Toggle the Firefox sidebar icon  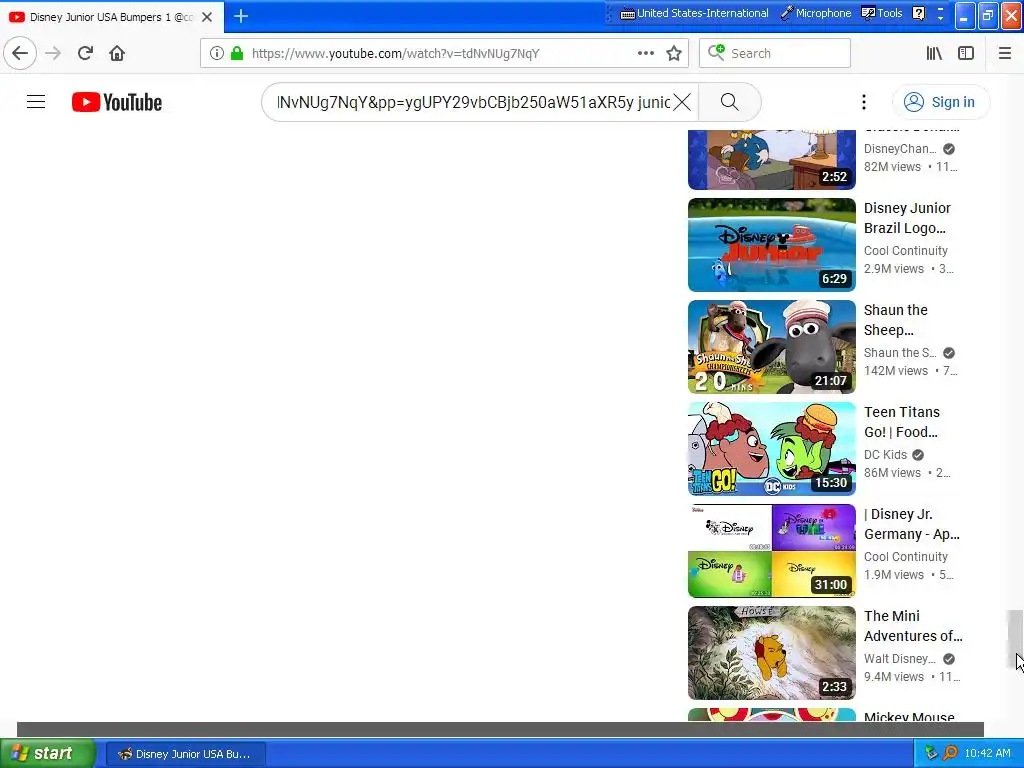point(966,53)
